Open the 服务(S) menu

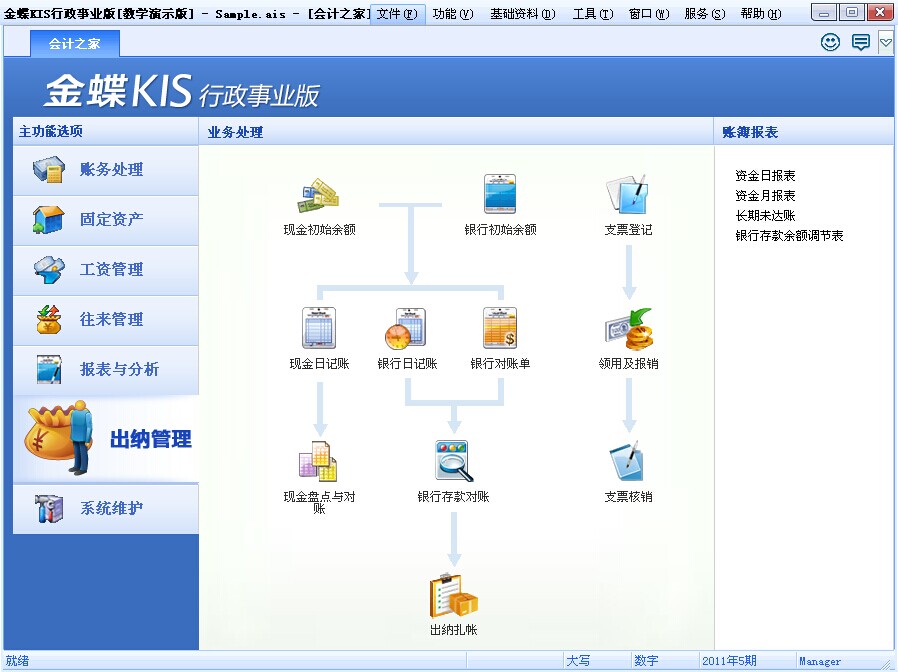point(704,14)
